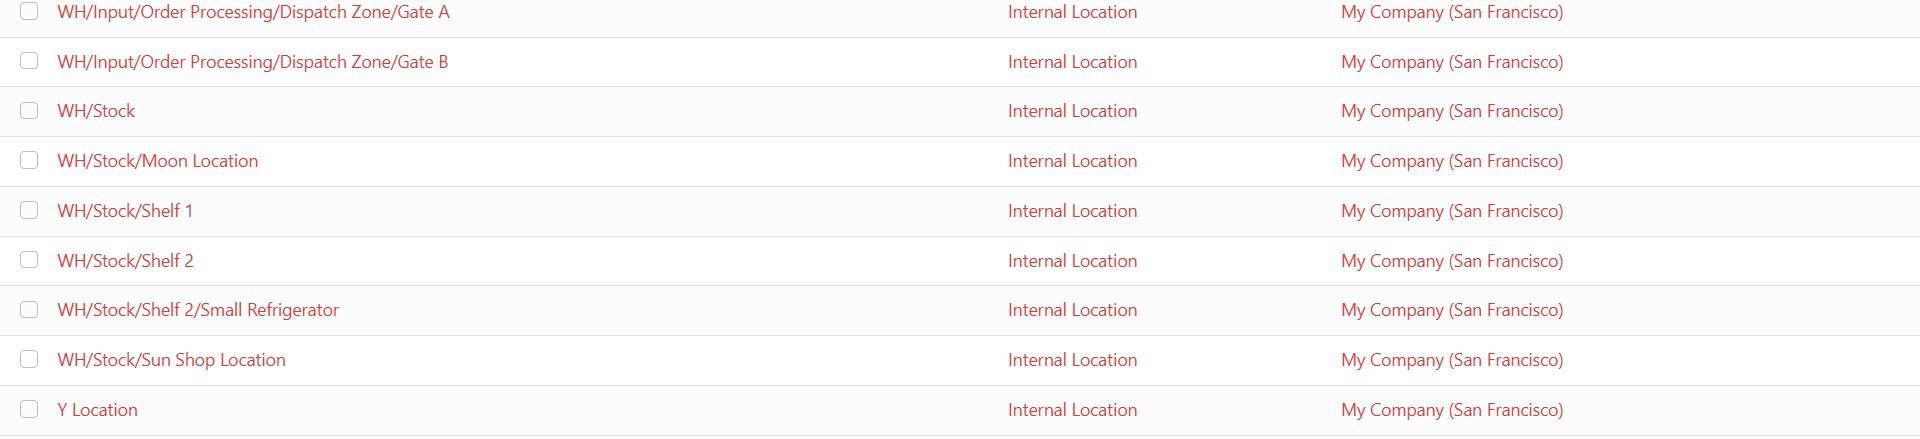The image size is (1920, 439).
Task: Open WH/Input/Order Processing/Dispatch Zone/Gate B record
Action: (x=252, y=62)
